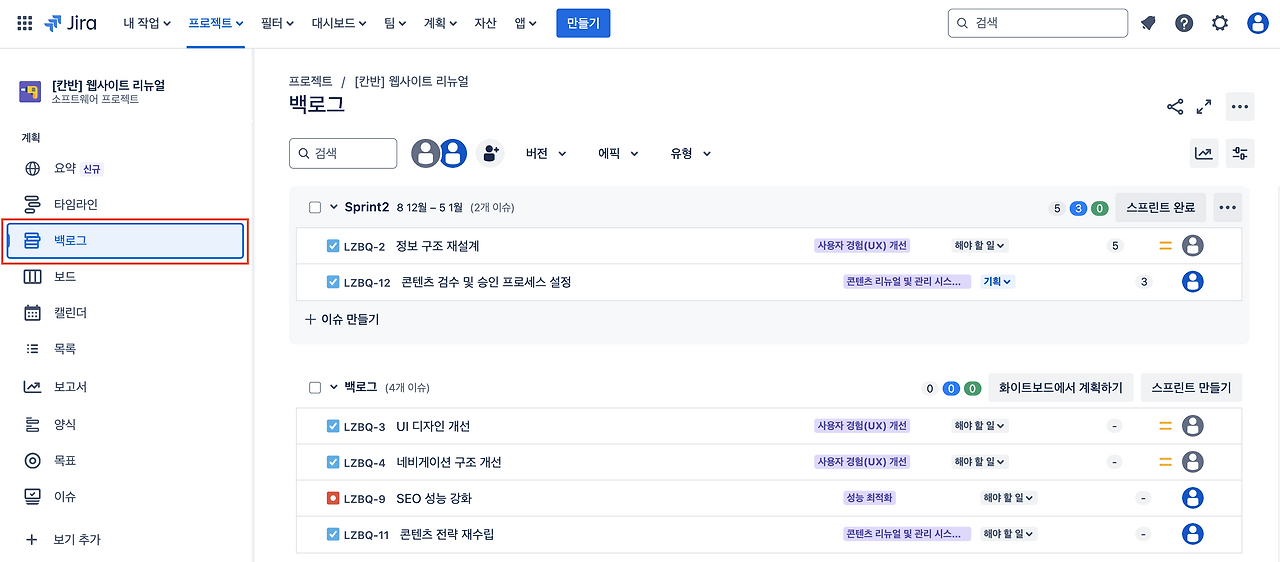1280x562 pixels.
Task: Click the bug type icon on LZBQ-9
Action: (x=333, y=498)
